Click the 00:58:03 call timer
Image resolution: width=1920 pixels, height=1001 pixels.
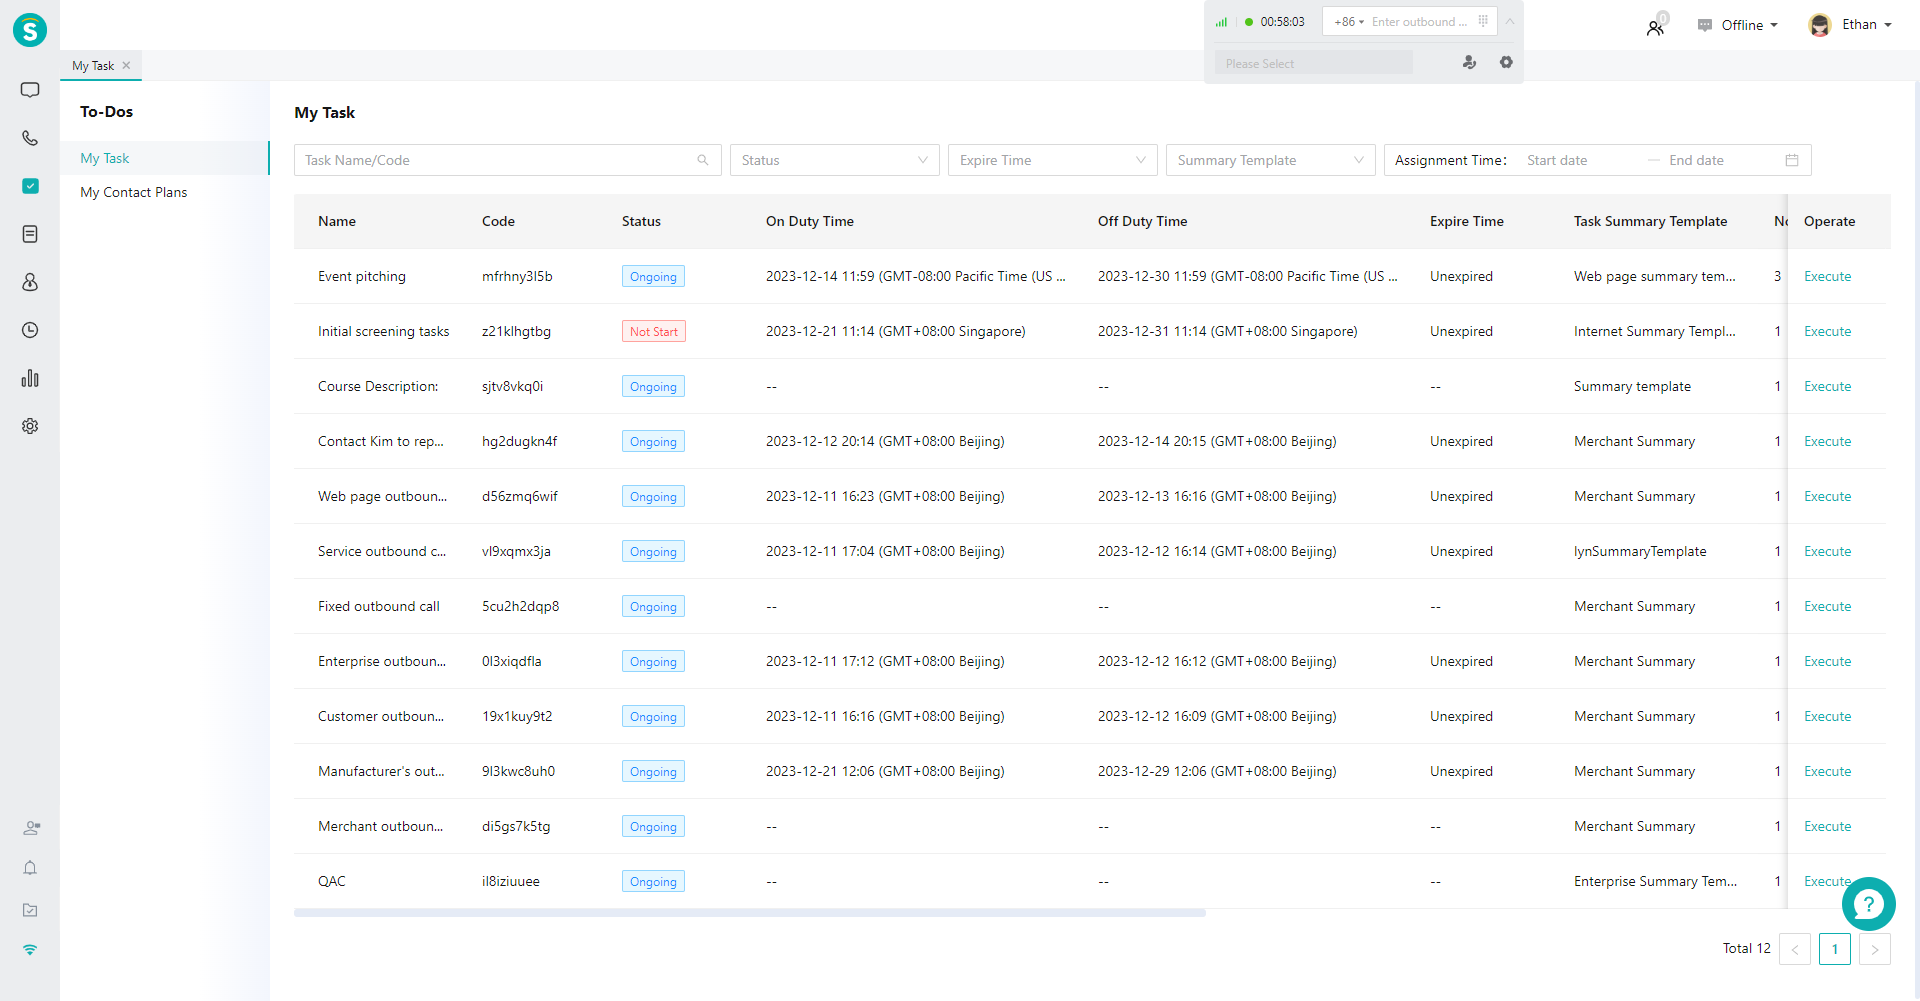[1282, 22]
